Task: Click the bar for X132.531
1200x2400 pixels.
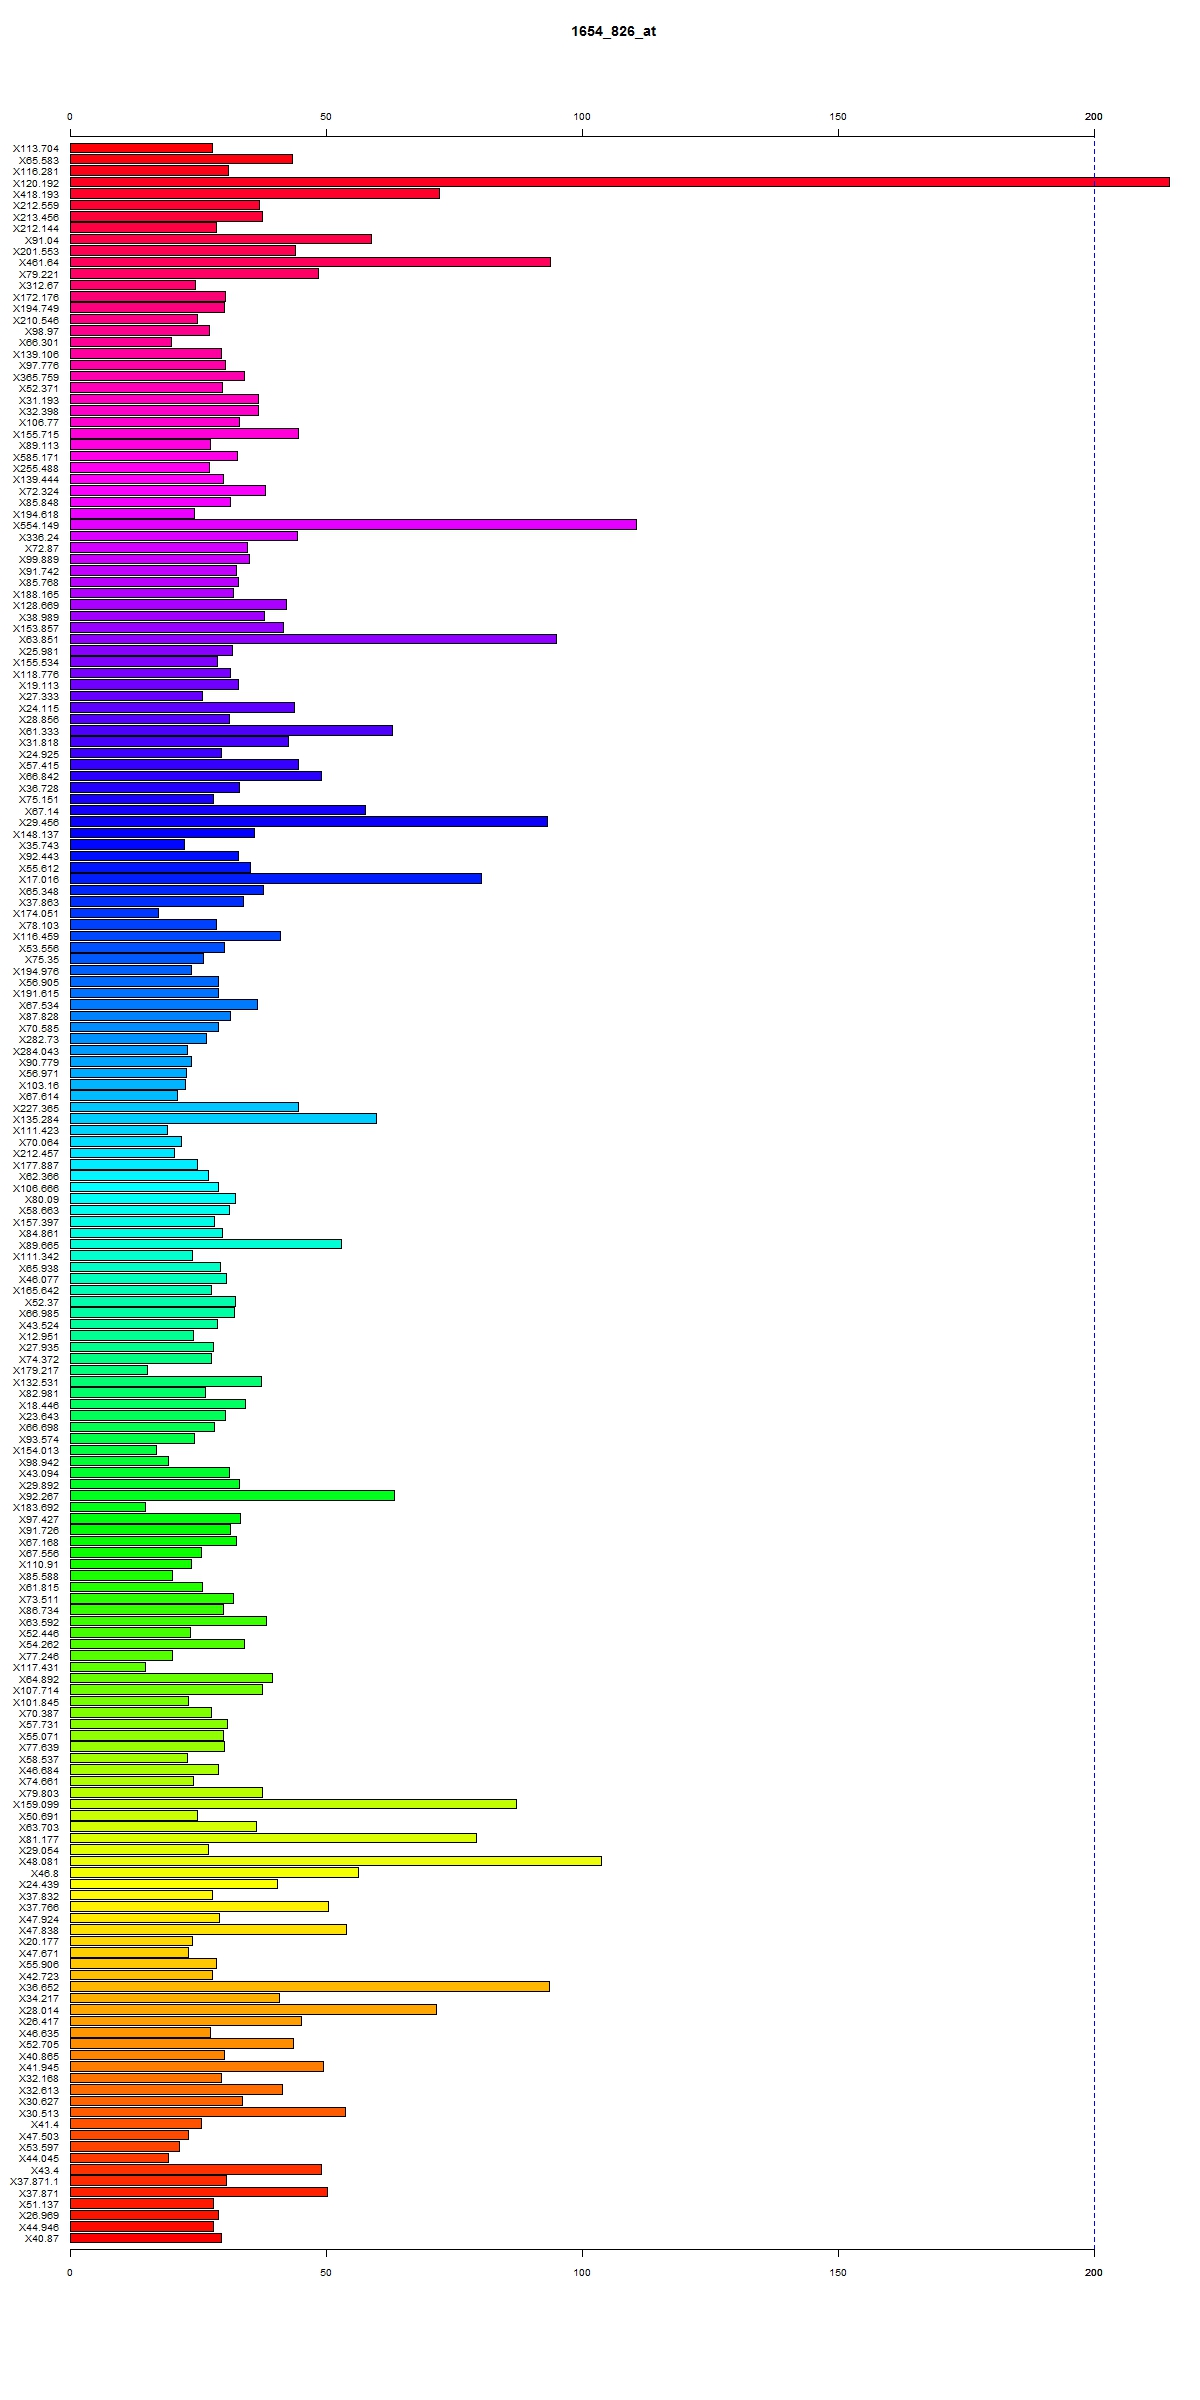Action: [x=166, y=1381]
